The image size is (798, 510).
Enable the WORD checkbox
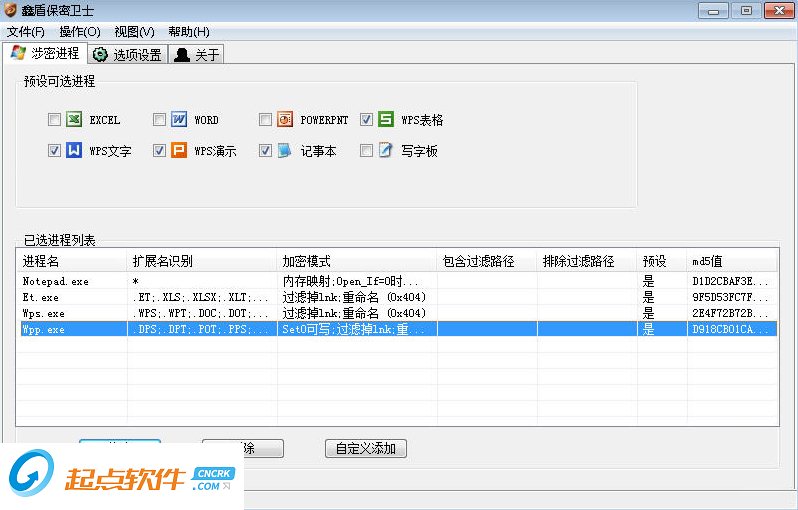pyautogui.click(x=159, y=120)
